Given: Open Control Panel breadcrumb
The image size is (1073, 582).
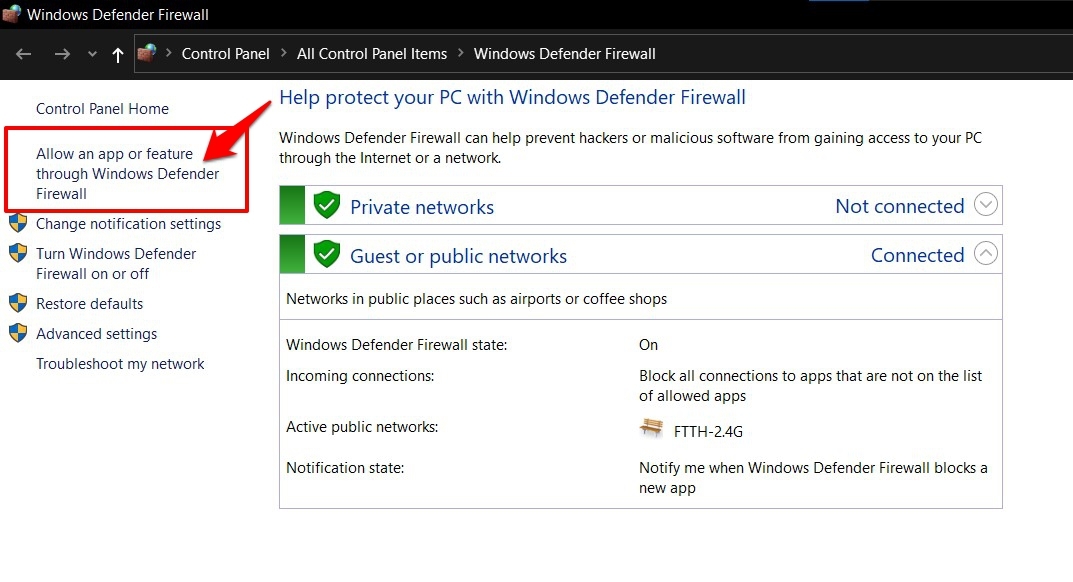Looking at the screenshot, I should (x=225, y=53).
